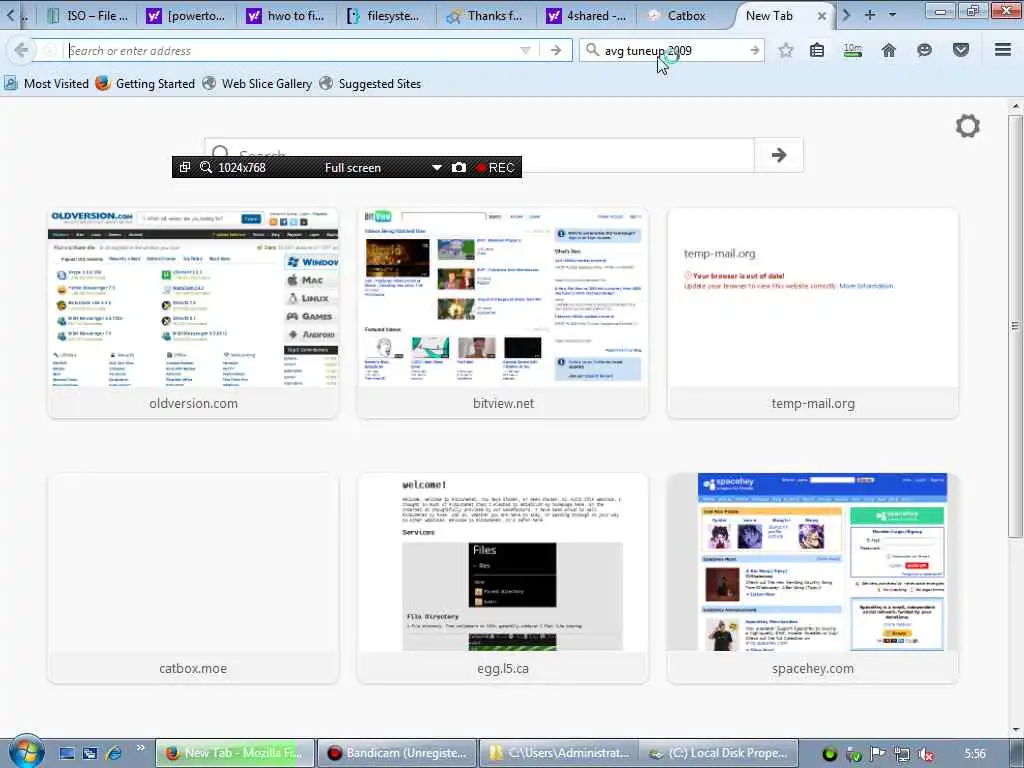Open the spacehey.com tile

[813, 579]
